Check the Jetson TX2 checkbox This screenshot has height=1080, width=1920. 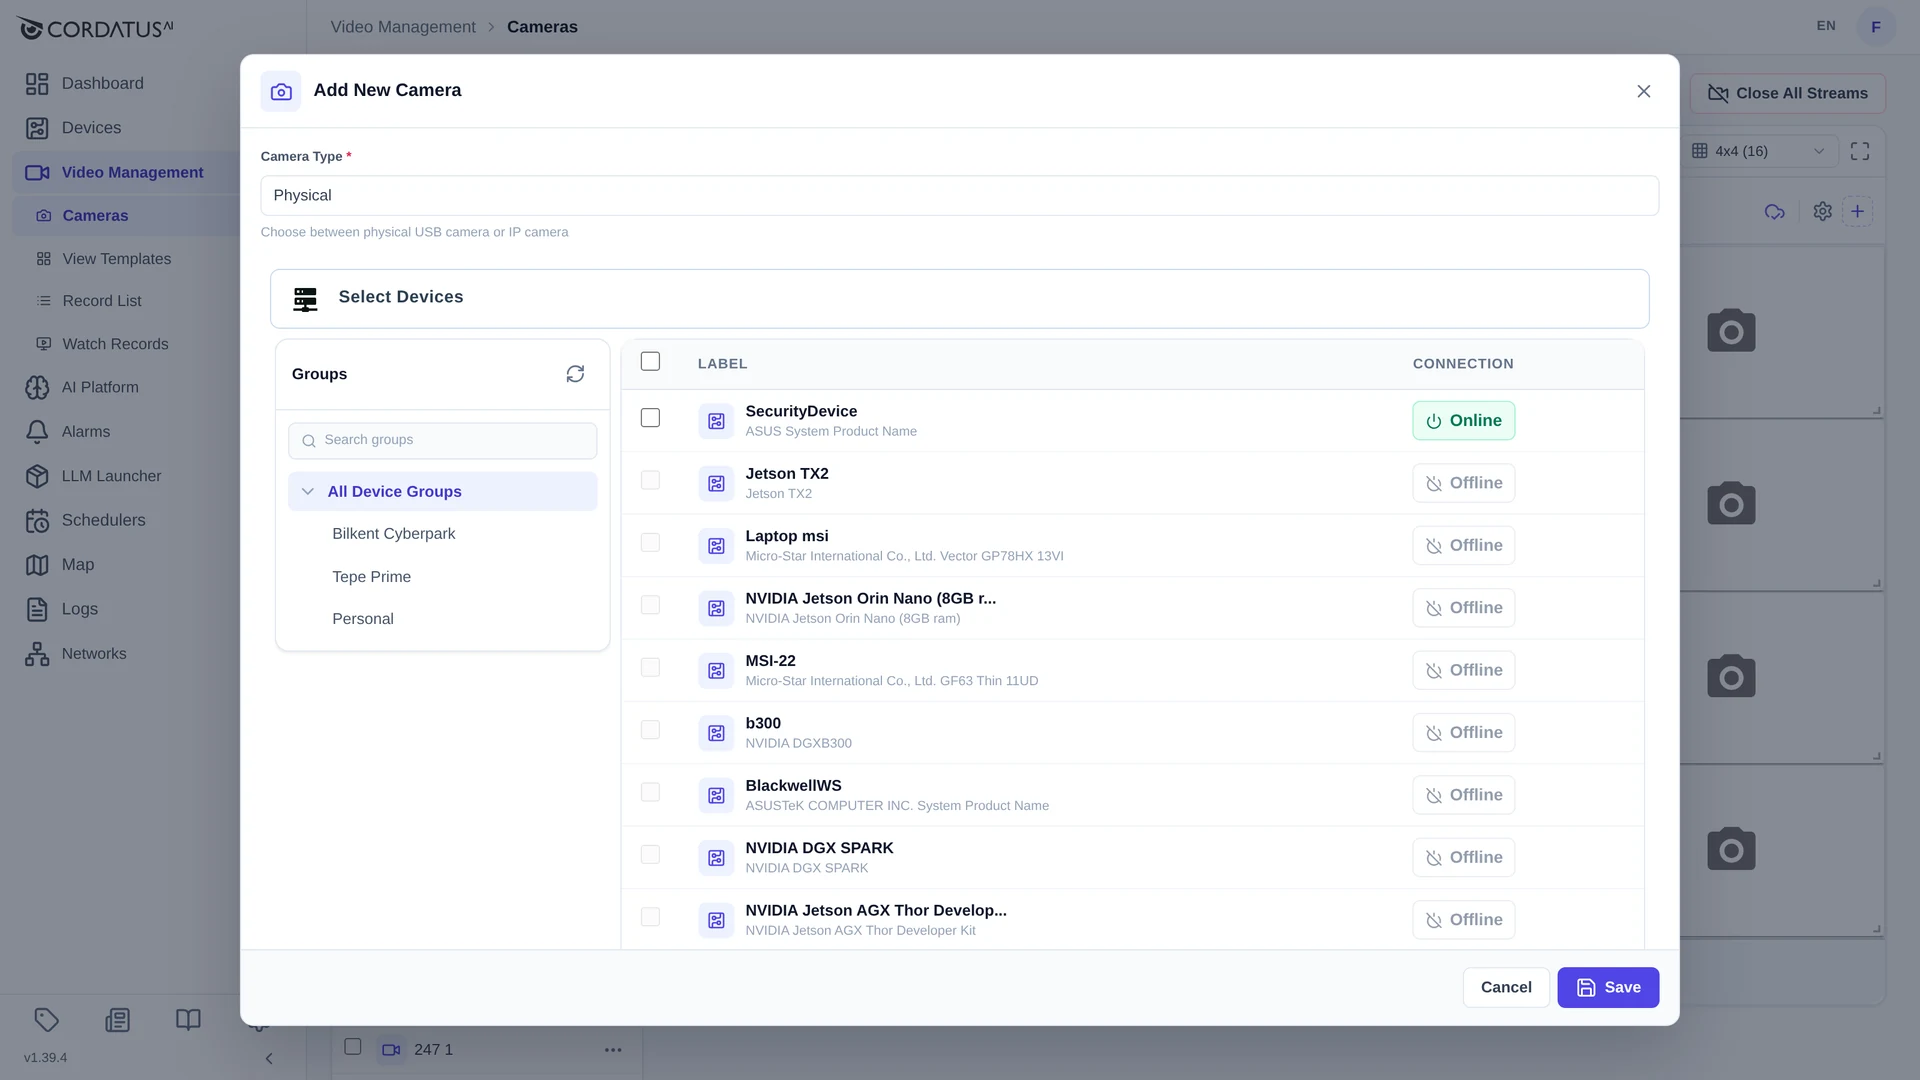(x=650, y=481)
